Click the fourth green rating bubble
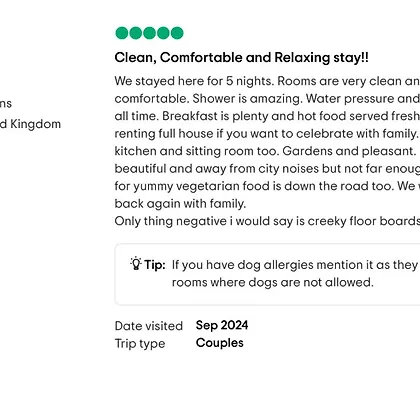 (163, 33)
